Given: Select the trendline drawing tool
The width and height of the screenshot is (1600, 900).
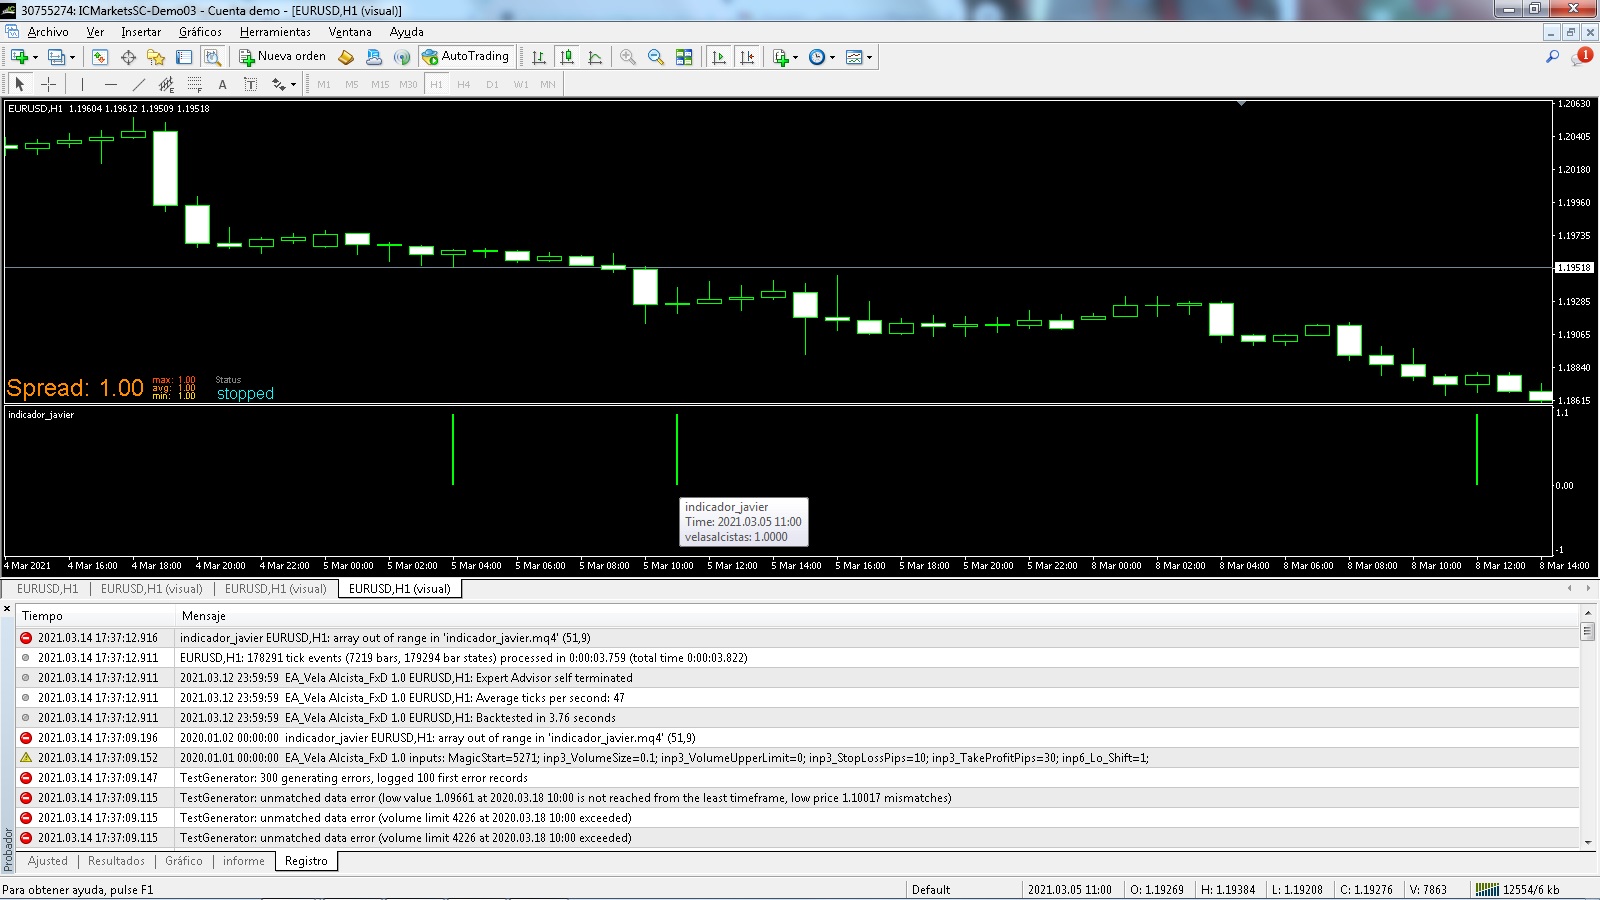Looking at the screenshot, I should [138, 85].
